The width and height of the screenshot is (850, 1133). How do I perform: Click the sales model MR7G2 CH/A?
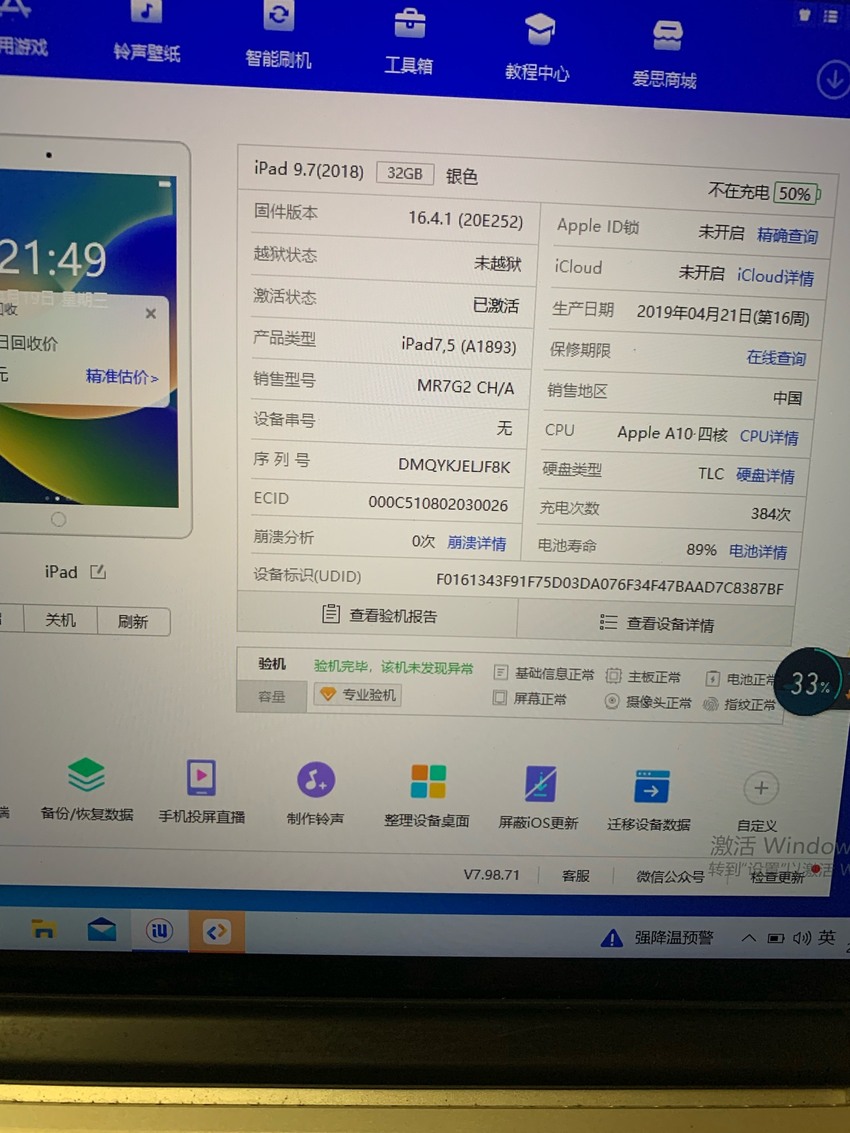tap(465, 387)
